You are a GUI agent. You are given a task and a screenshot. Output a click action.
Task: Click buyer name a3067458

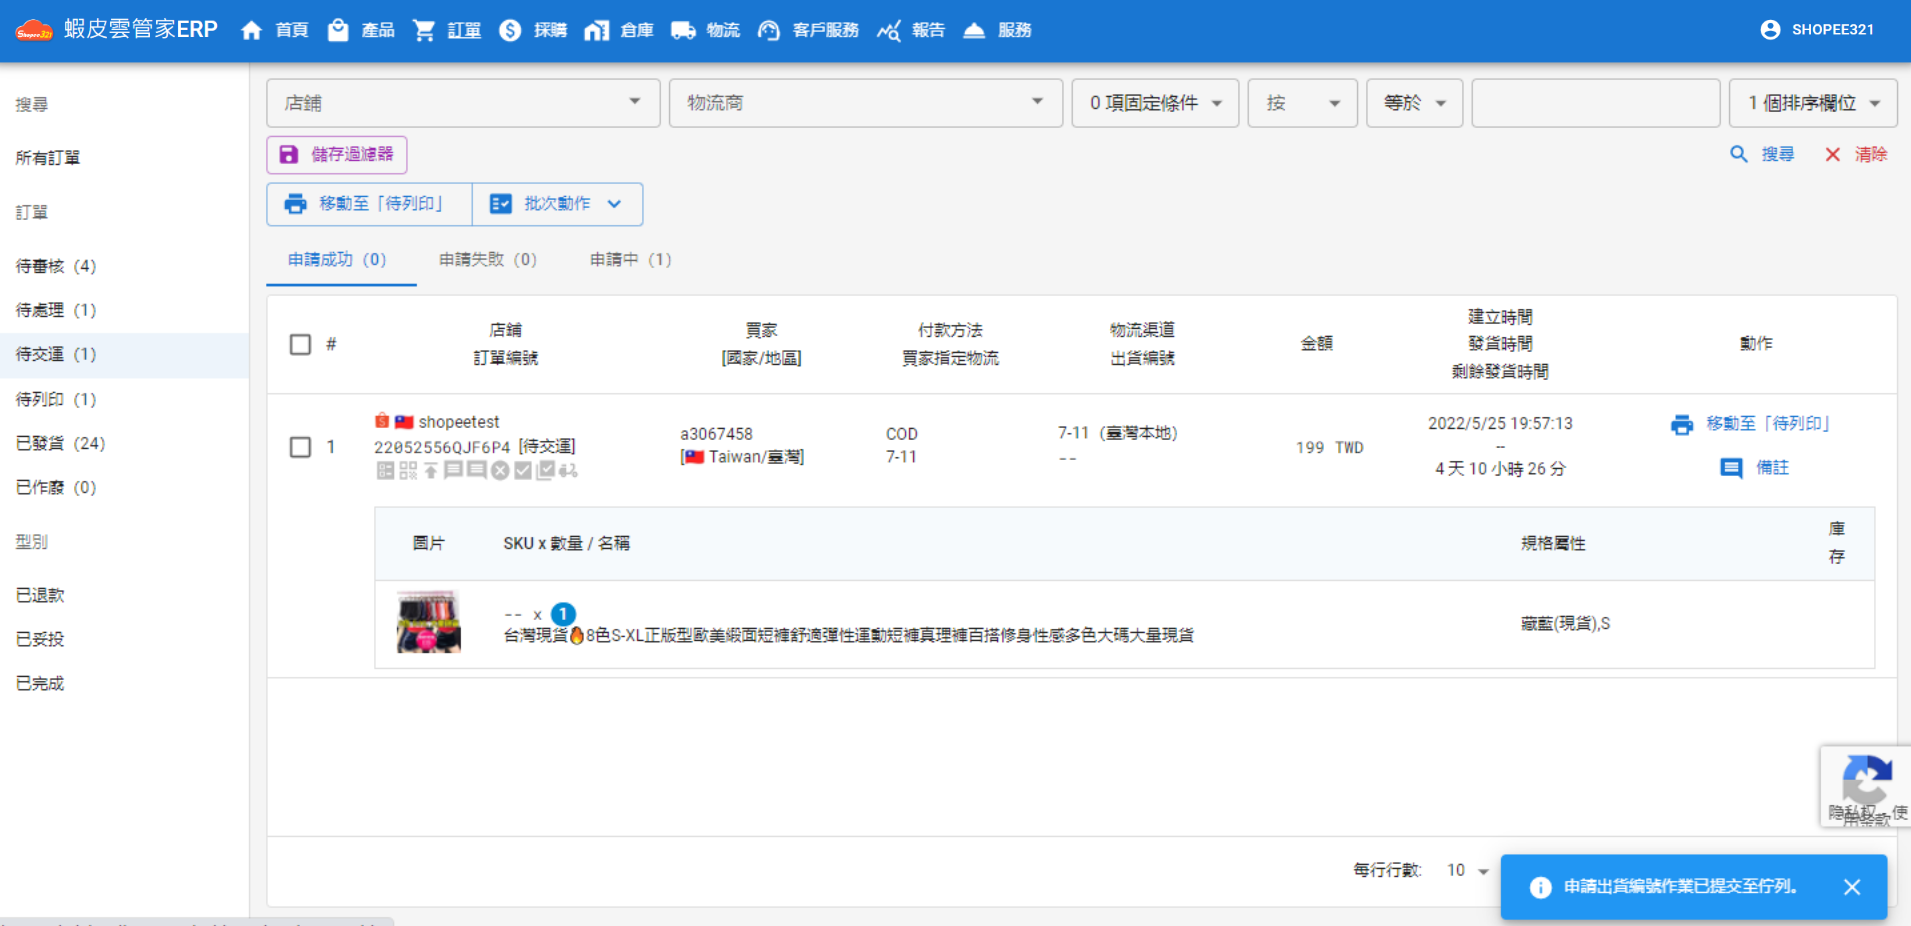[x=716, y=434]
